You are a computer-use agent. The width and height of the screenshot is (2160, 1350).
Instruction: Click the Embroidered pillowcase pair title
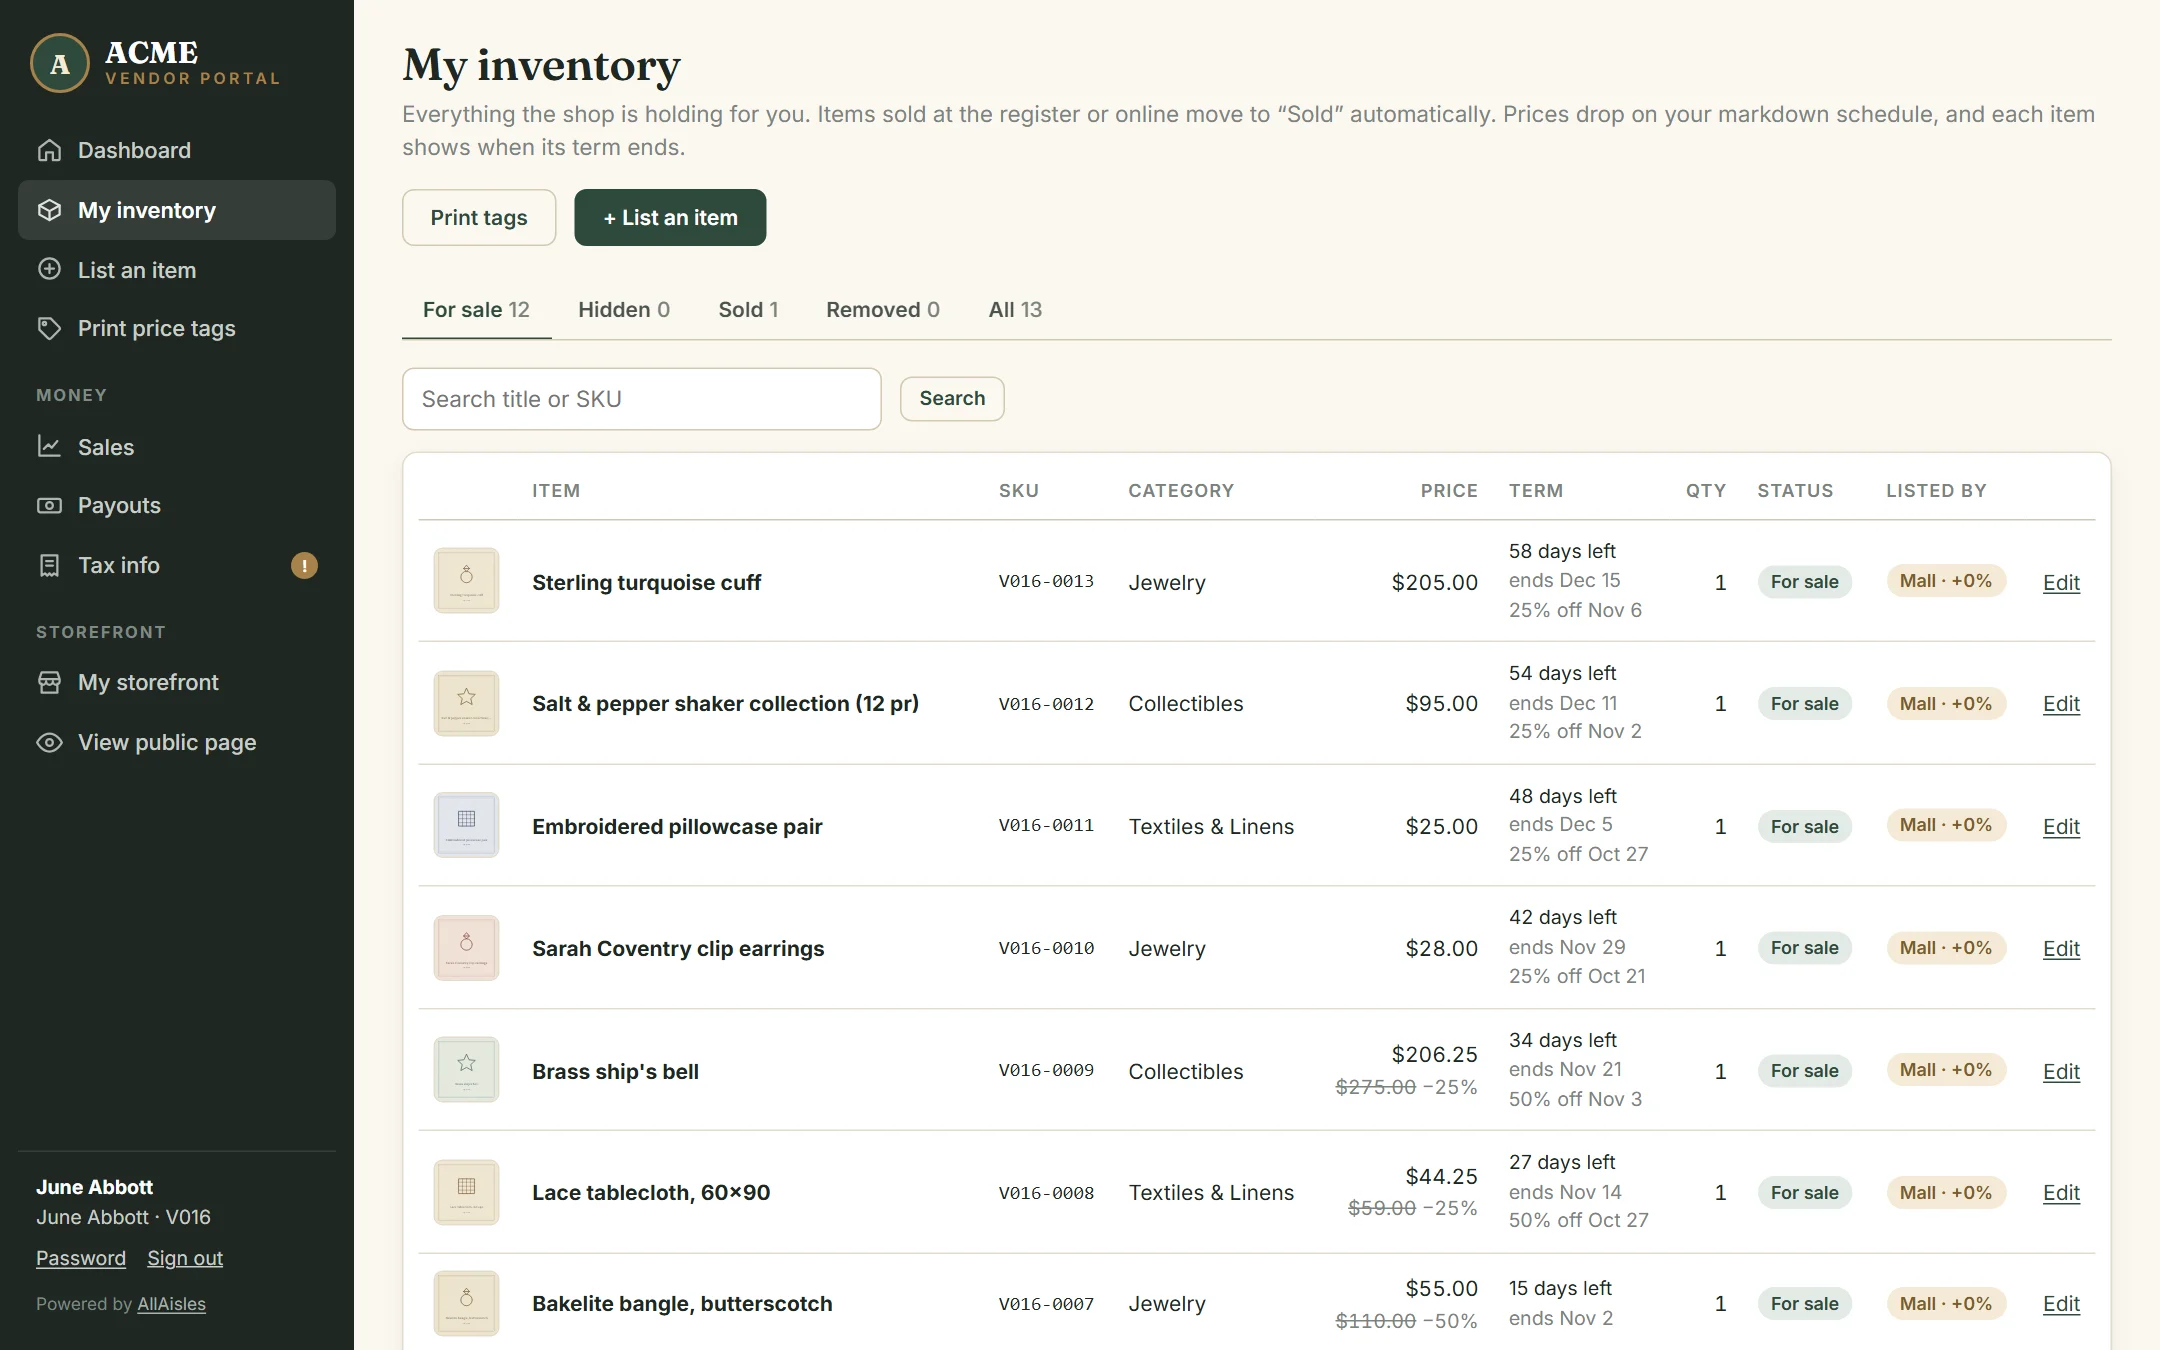pos(677,826)
